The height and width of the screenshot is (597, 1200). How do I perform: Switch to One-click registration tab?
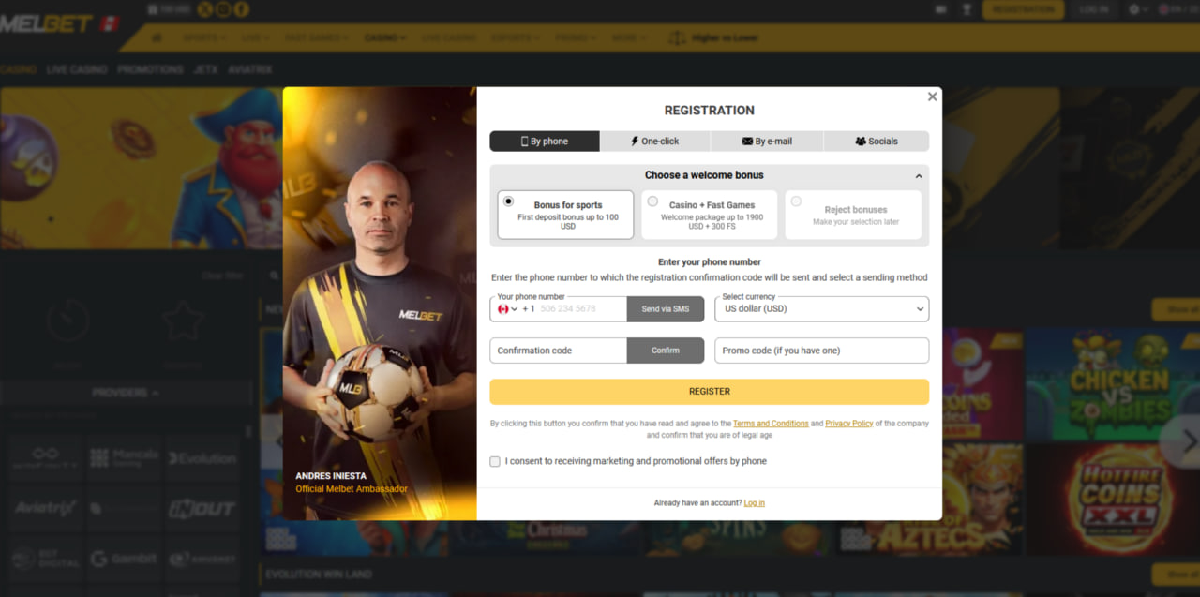655,141
